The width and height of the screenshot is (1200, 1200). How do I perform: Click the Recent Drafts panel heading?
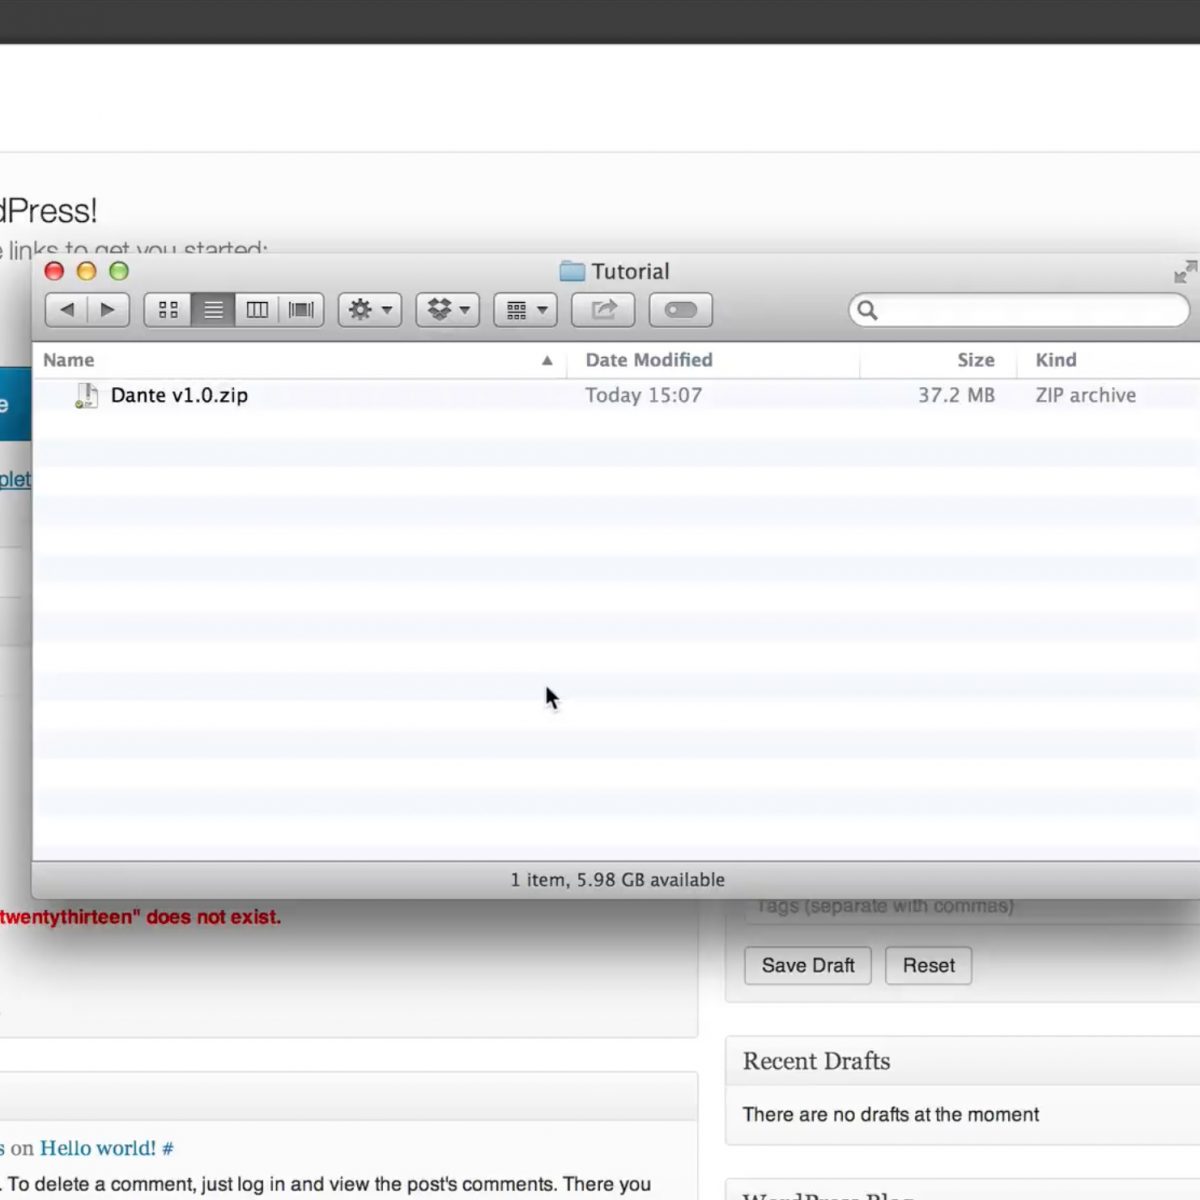click(x=816, y=1061)
